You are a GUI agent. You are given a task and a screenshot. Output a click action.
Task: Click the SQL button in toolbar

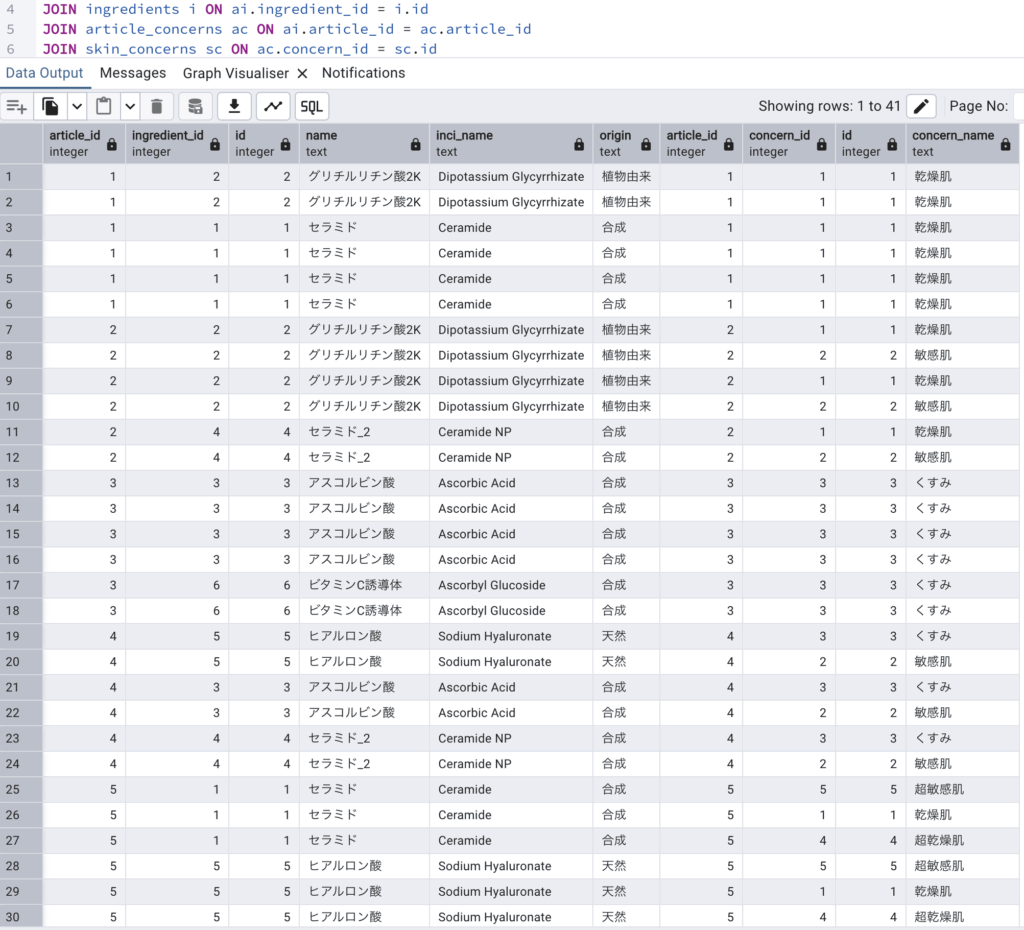coord(312,106)
